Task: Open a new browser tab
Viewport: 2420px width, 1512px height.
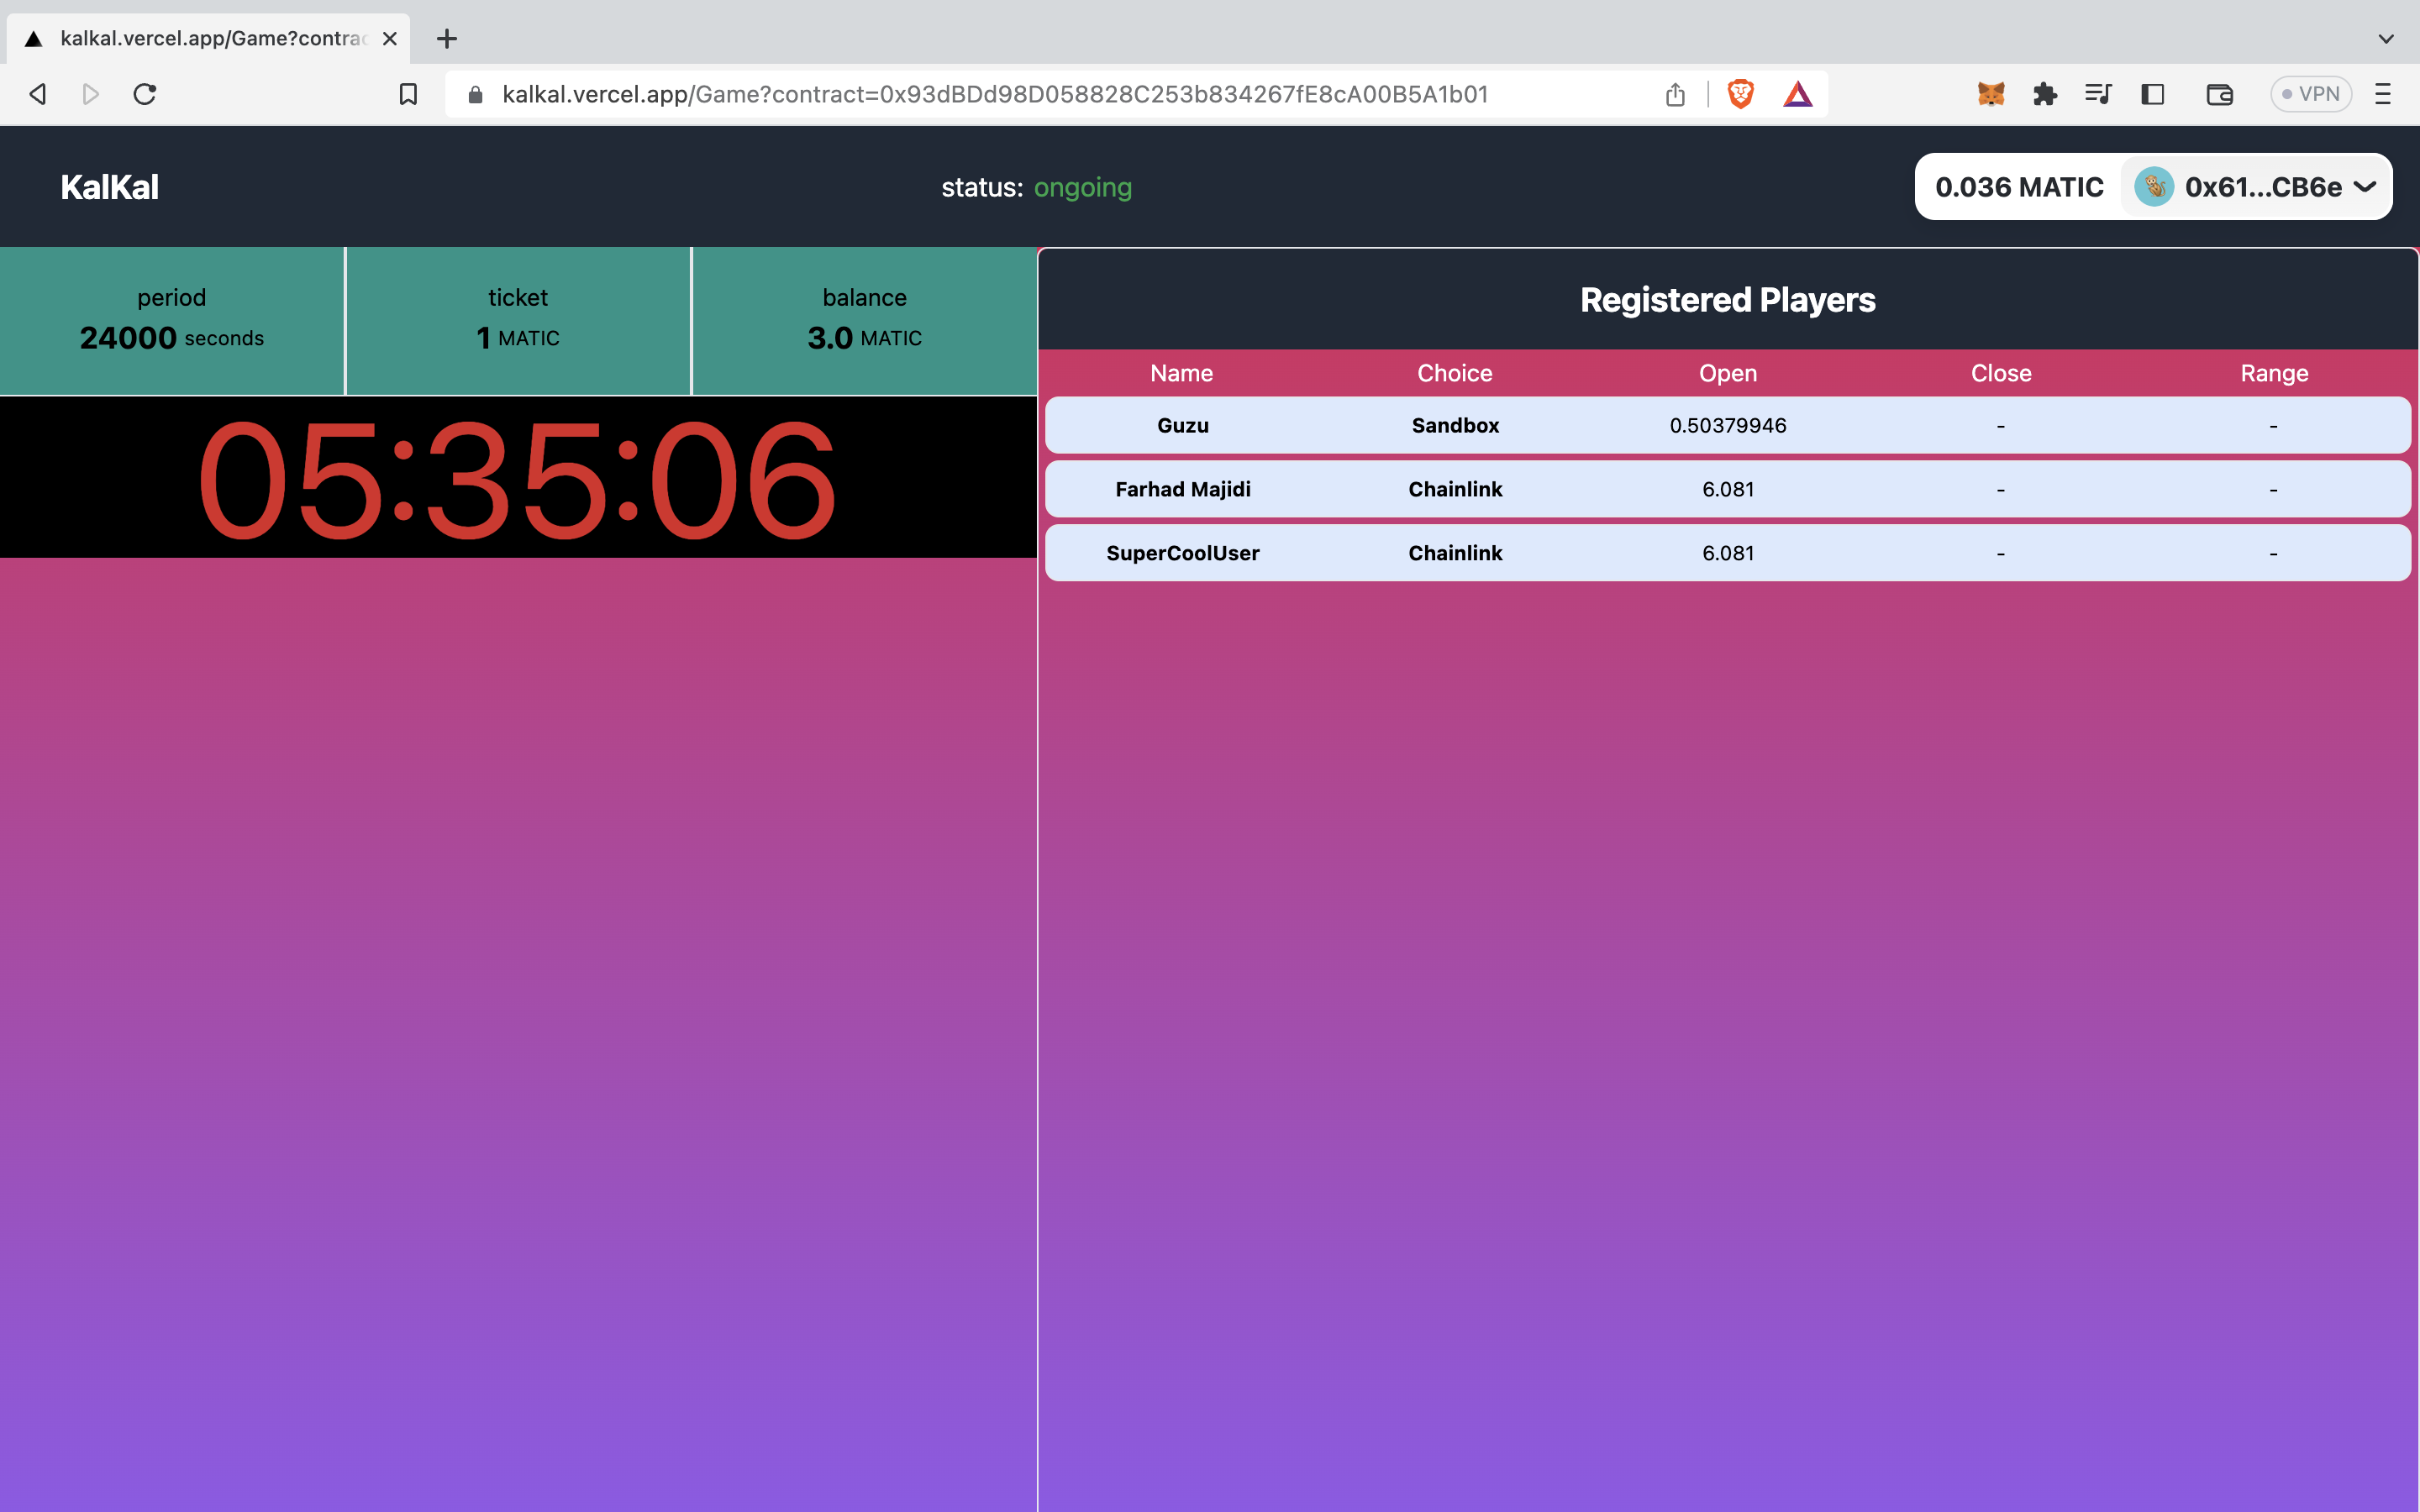Action: coord(447,39)
